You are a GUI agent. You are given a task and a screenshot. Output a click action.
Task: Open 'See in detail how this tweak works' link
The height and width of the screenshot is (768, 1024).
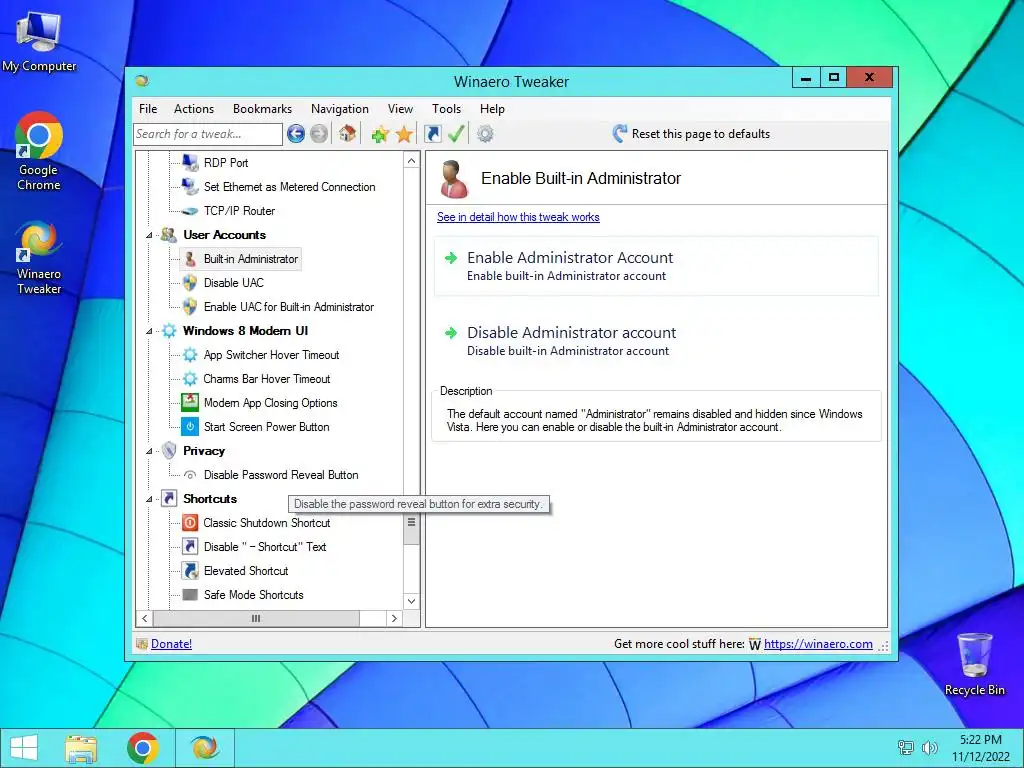click(x=518, y=217)
